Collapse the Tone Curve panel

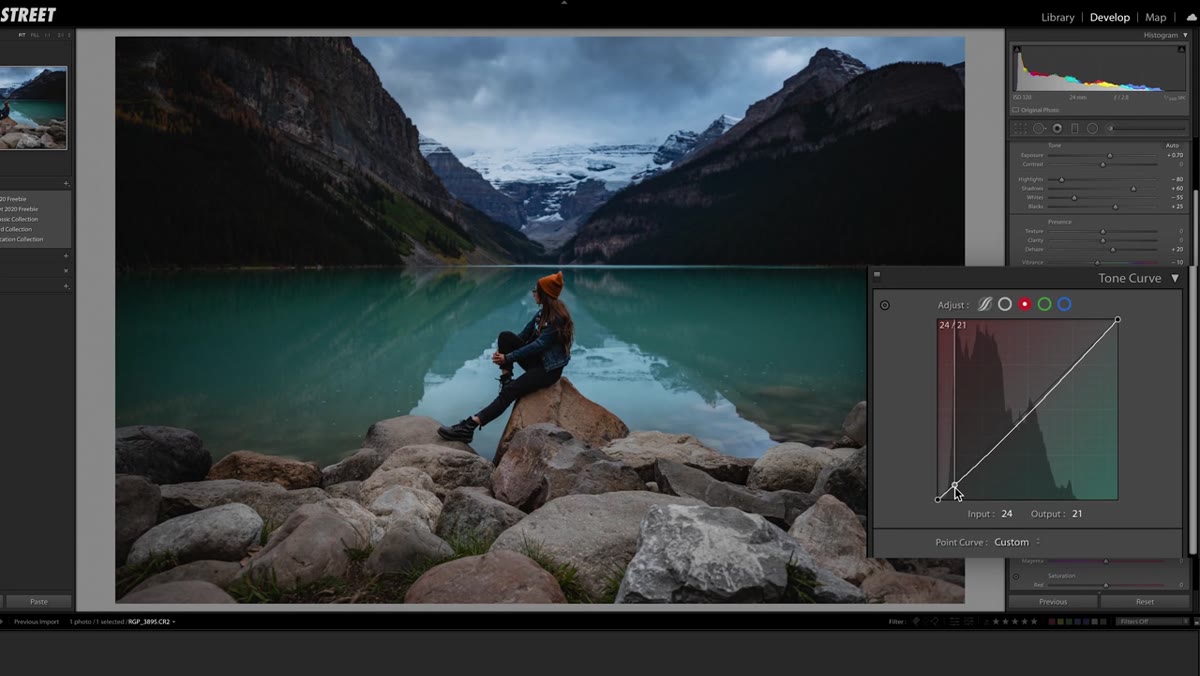coord(1175,278)
